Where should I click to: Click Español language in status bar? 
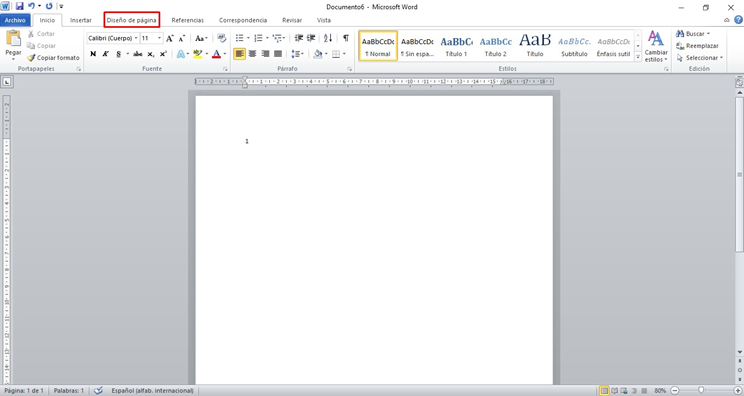152,391
